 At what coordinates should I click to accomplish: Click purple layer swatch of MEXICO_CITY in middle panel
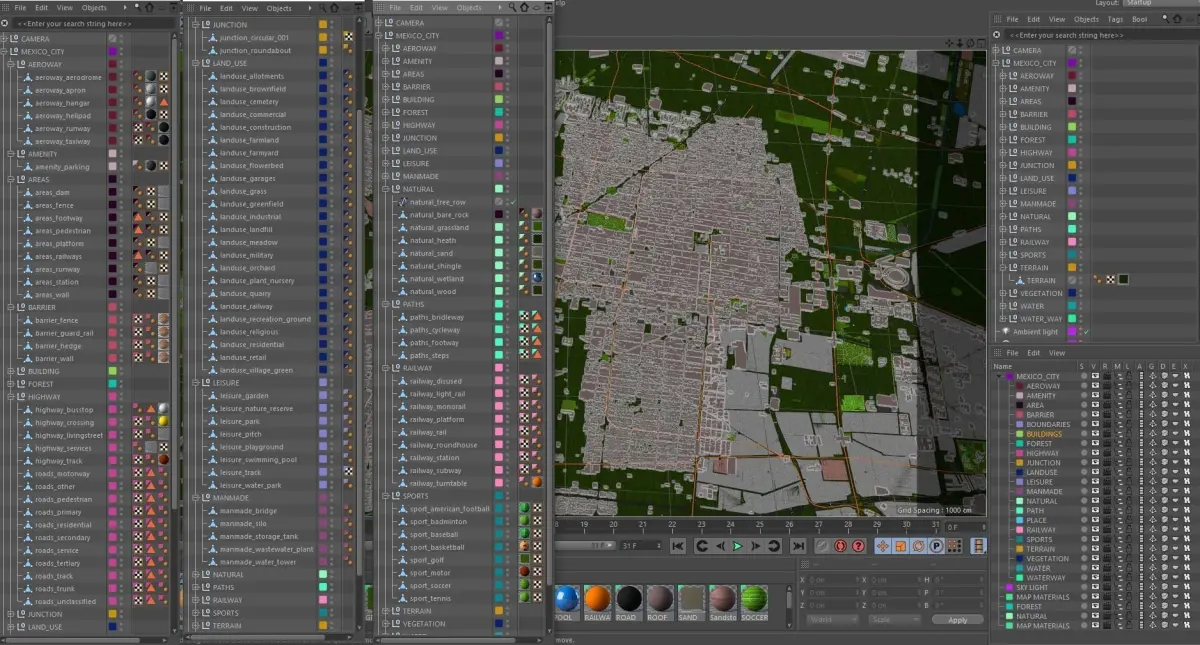pos(499,35)
